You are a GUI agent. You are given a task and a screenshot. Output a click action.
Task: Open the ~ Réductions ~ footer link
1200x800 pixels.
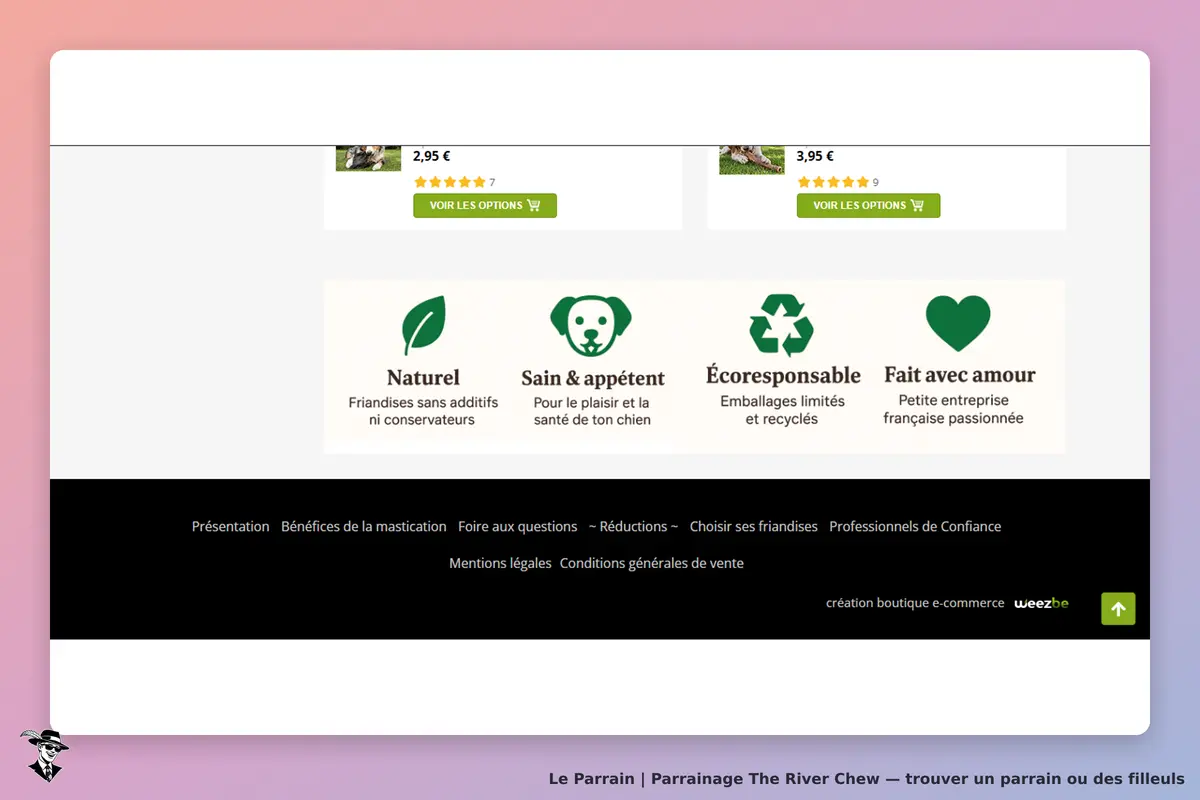click(x=633, y=526)
